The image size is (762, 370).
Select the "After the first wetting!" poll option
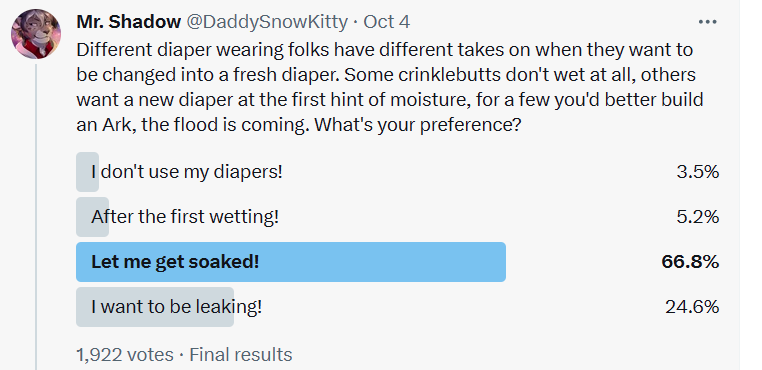pyautogui.click(x=397, y=217)
